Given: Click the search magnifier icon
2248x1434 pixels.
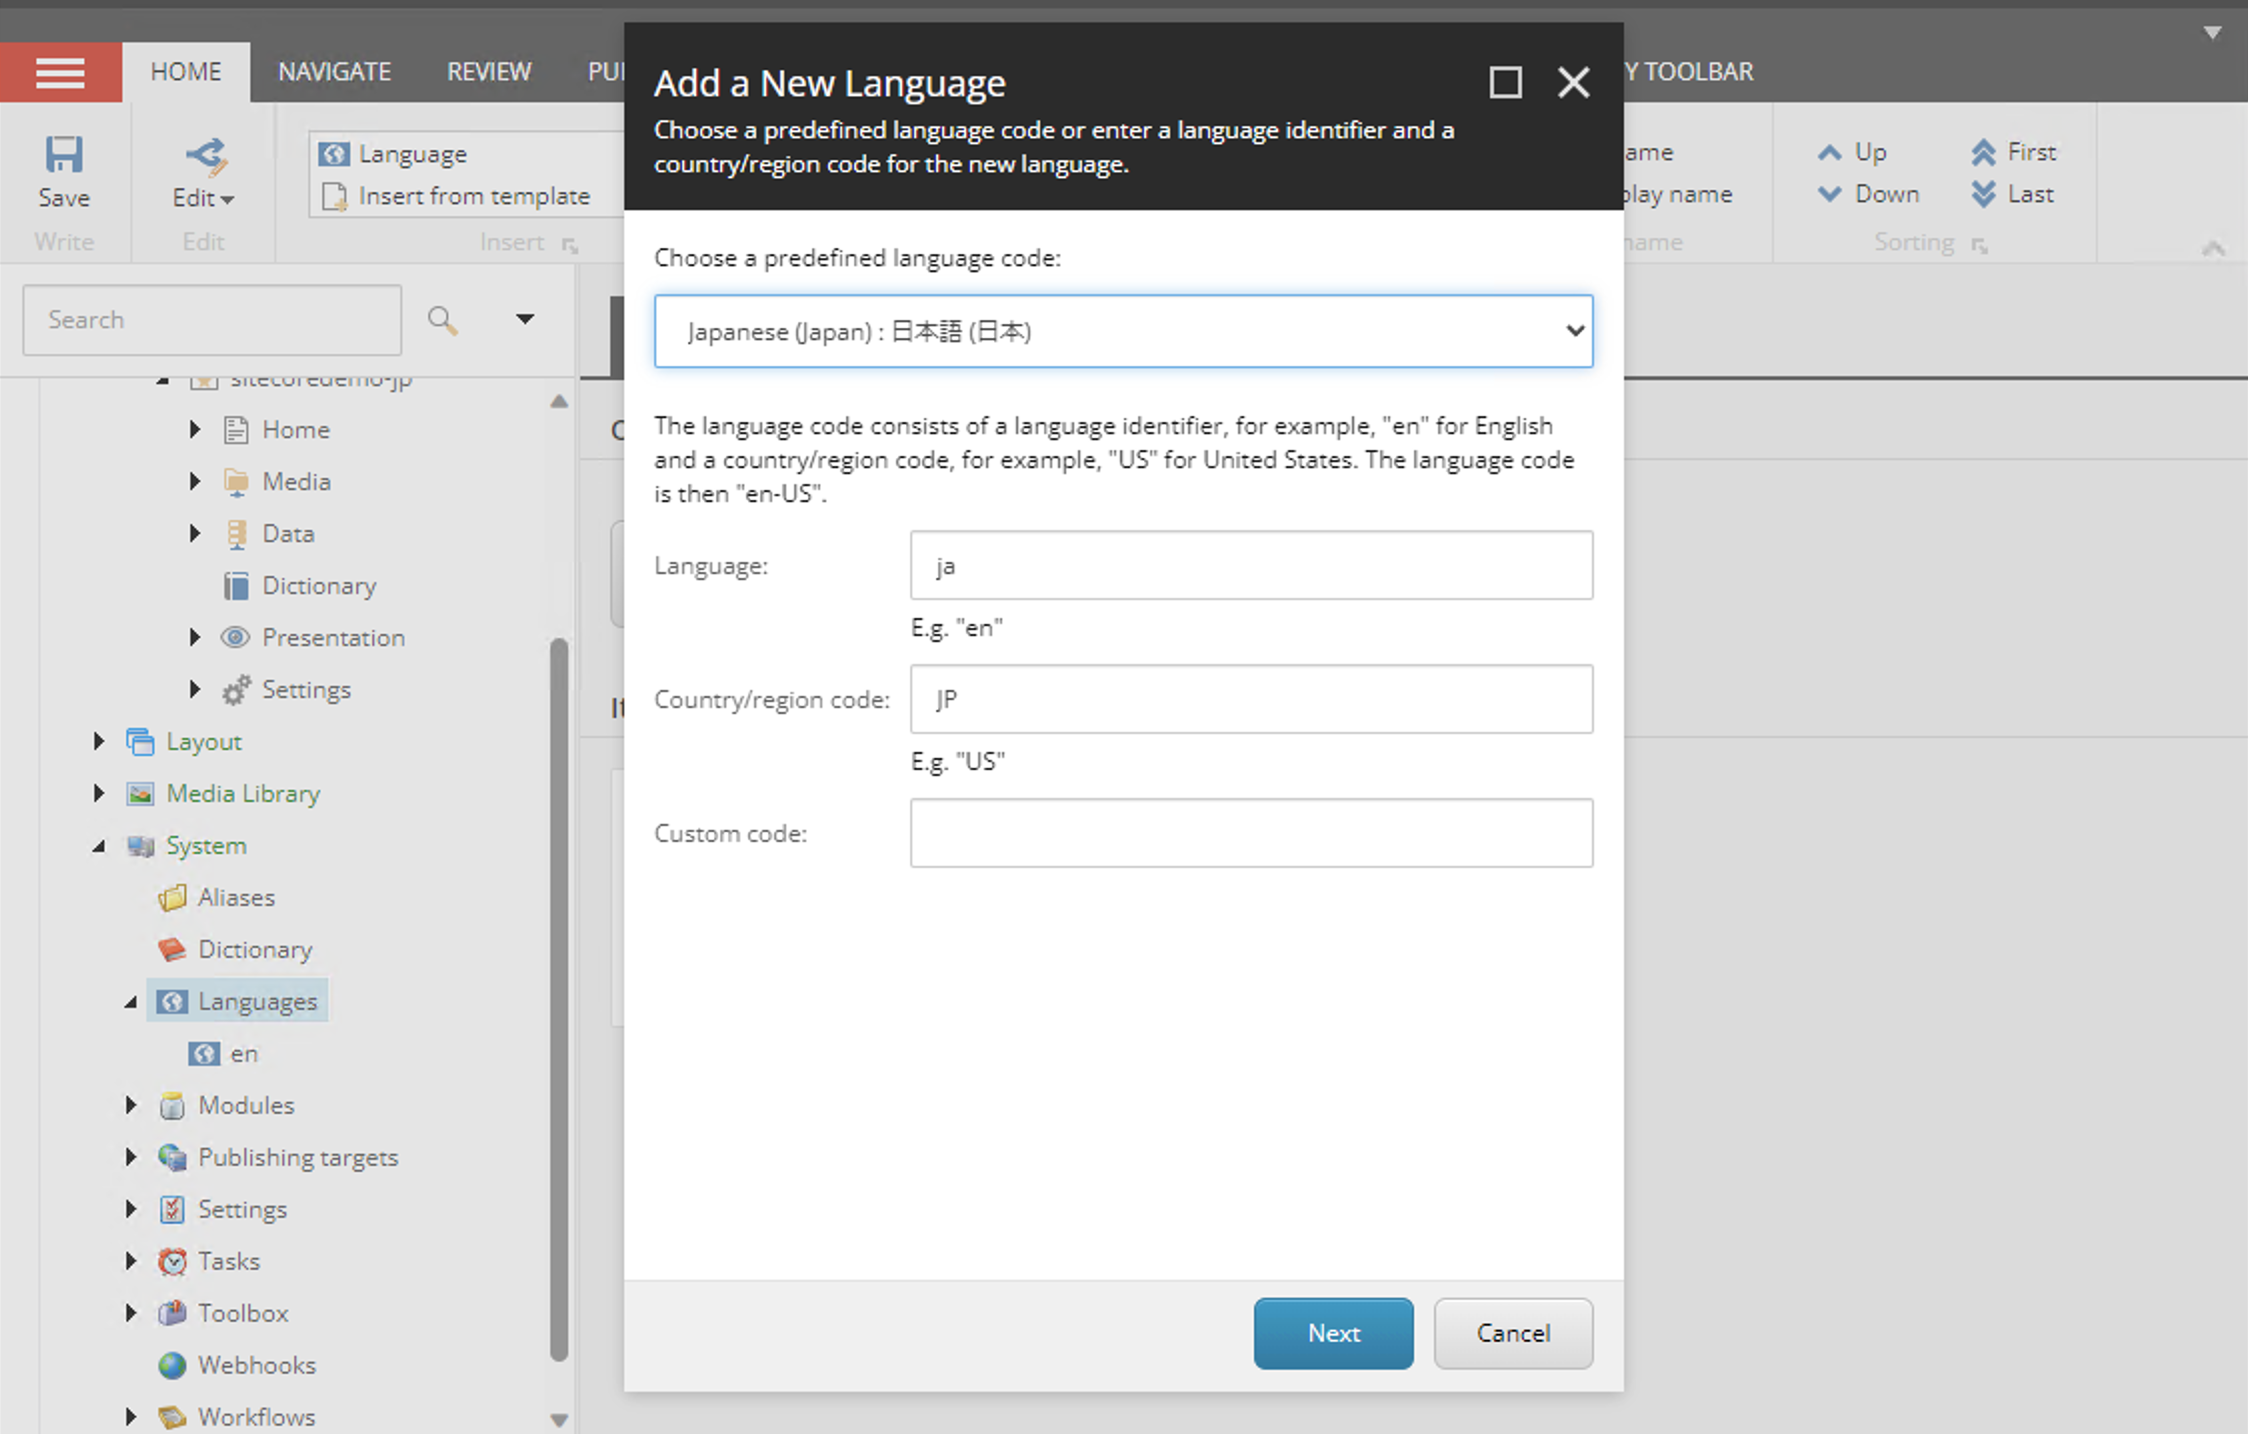Looking at the screenshot, I should click(442, 320).
